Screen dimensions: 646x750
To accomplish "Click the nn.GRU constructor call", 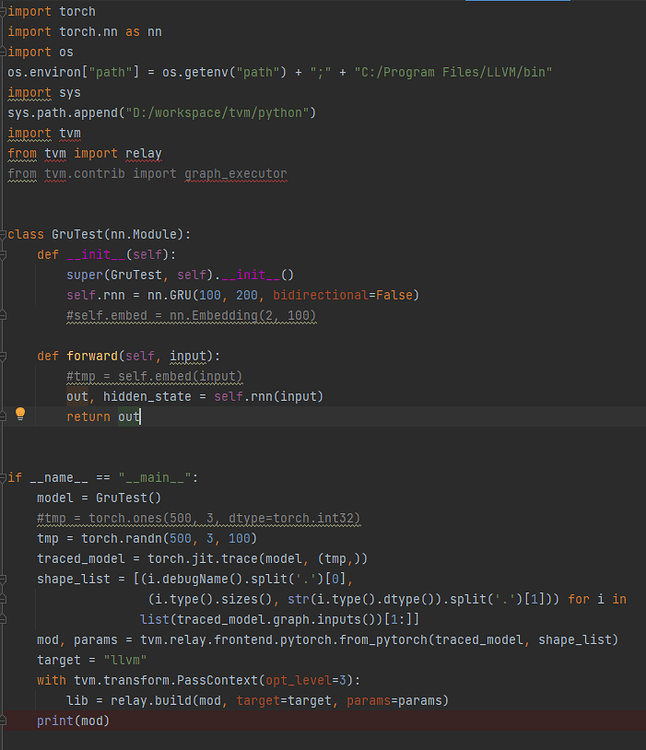I will (x=173, y=295).
